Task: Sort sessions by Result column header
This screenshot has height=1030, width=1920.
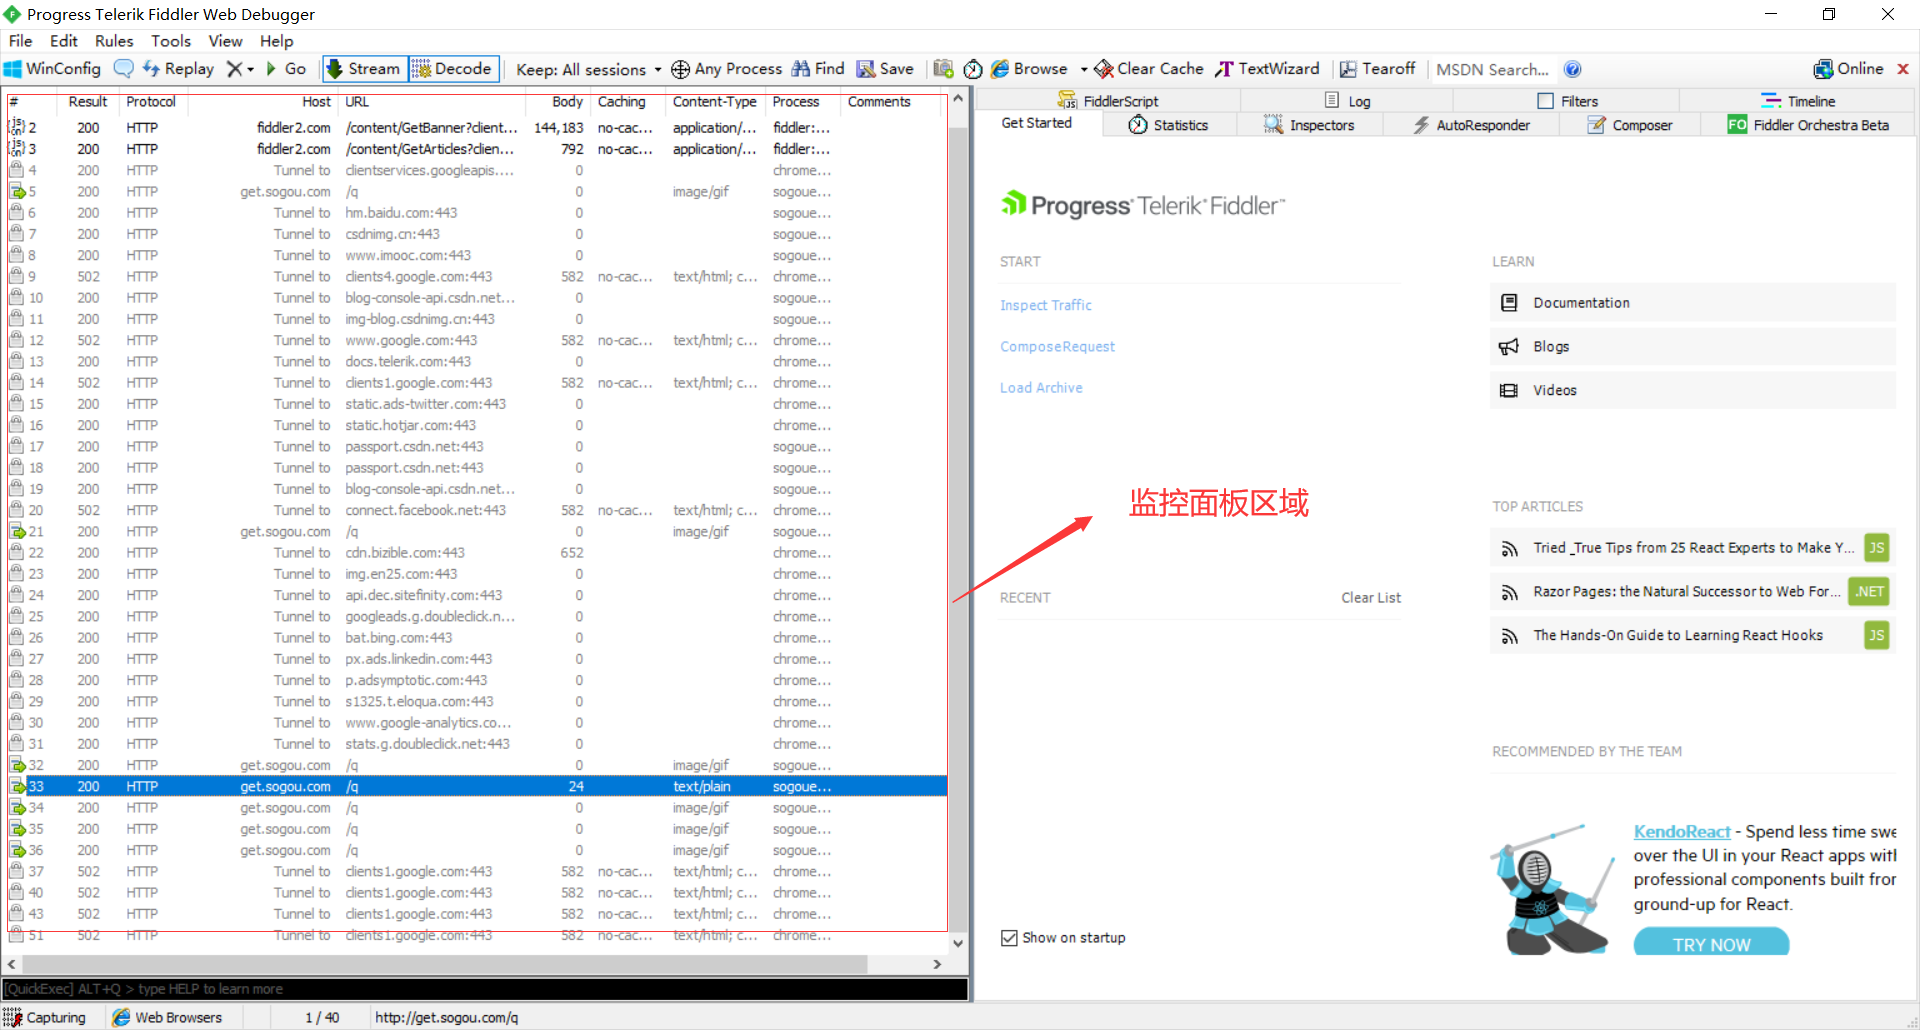Action: [x=87, y=101]
